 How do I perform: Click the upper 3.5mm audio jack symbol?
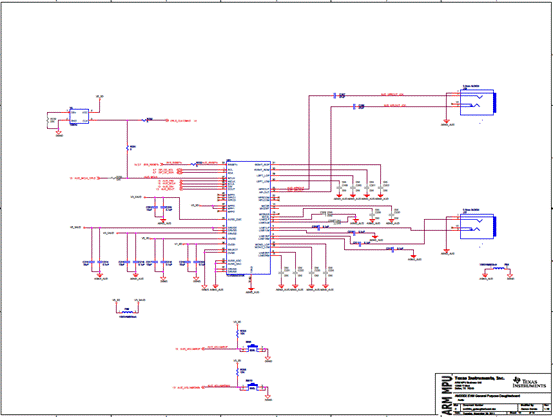[x=478, y=102]
